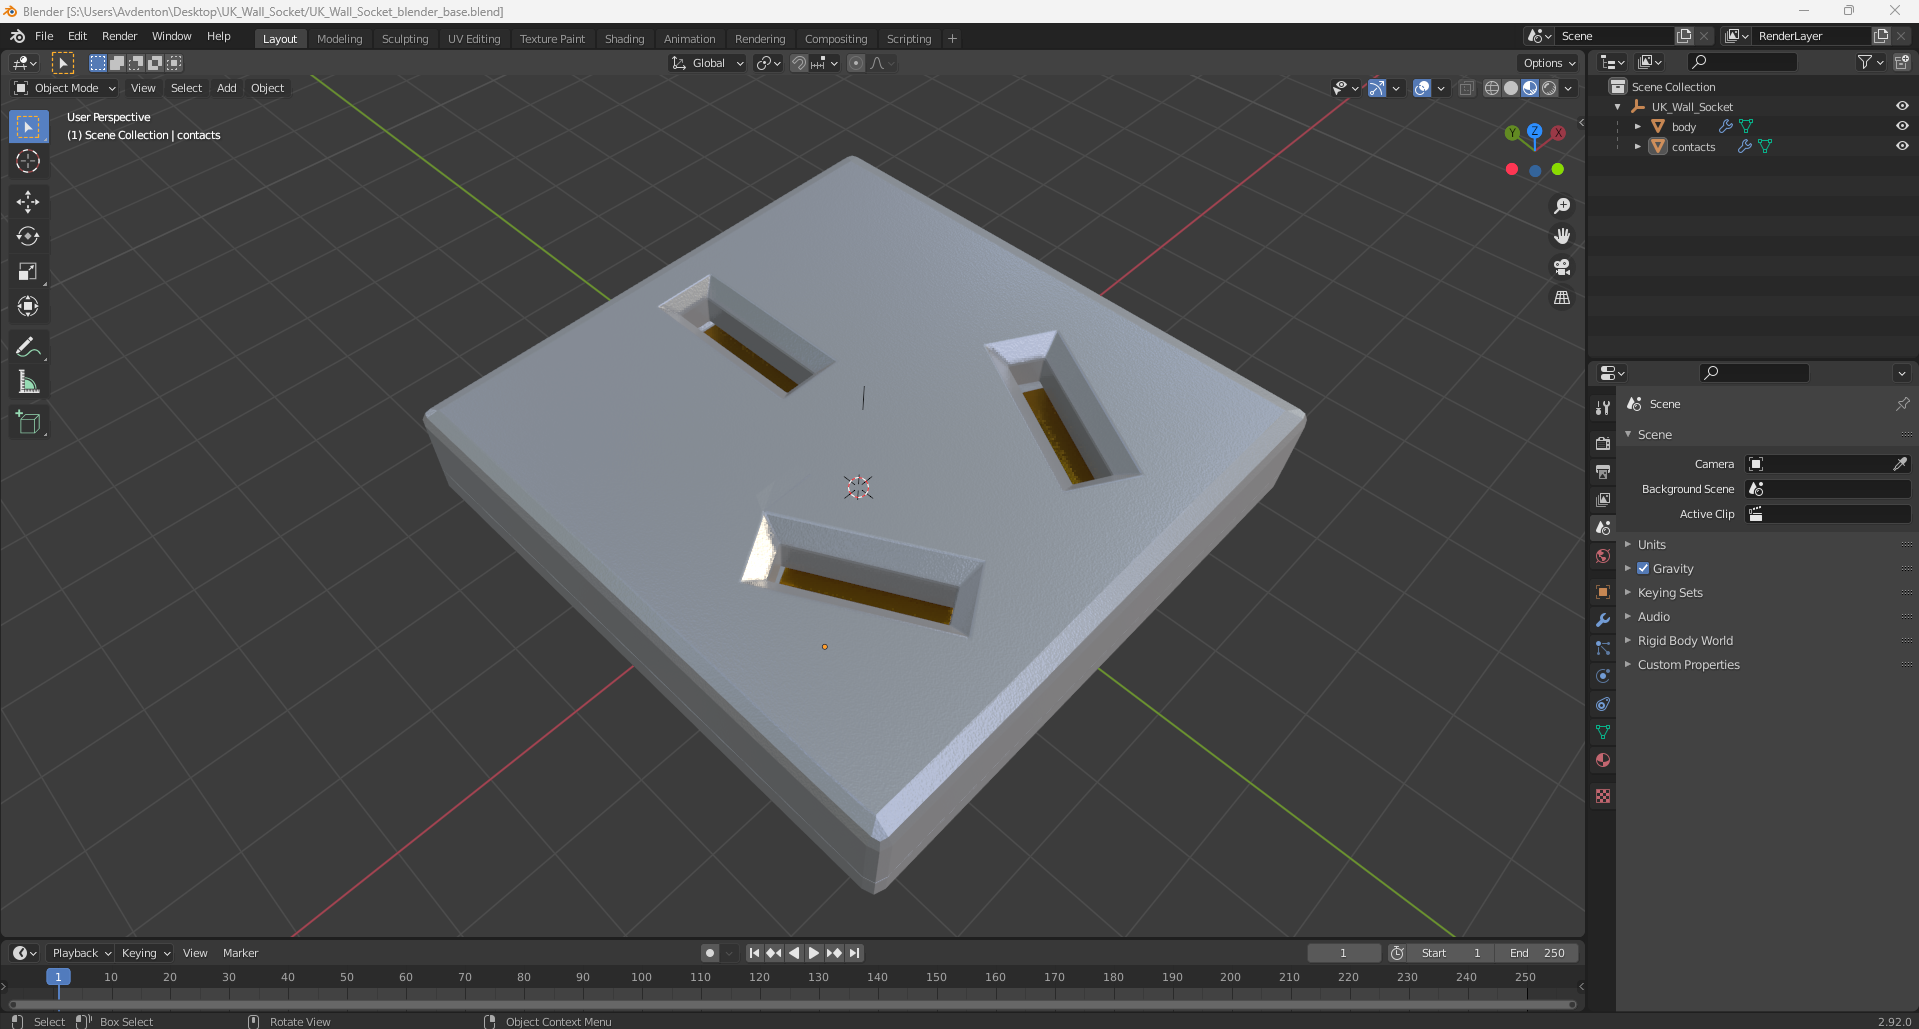1919x1029 pixels.
Task: Open the timeline Marker menu
Action: tap(240, 953)
